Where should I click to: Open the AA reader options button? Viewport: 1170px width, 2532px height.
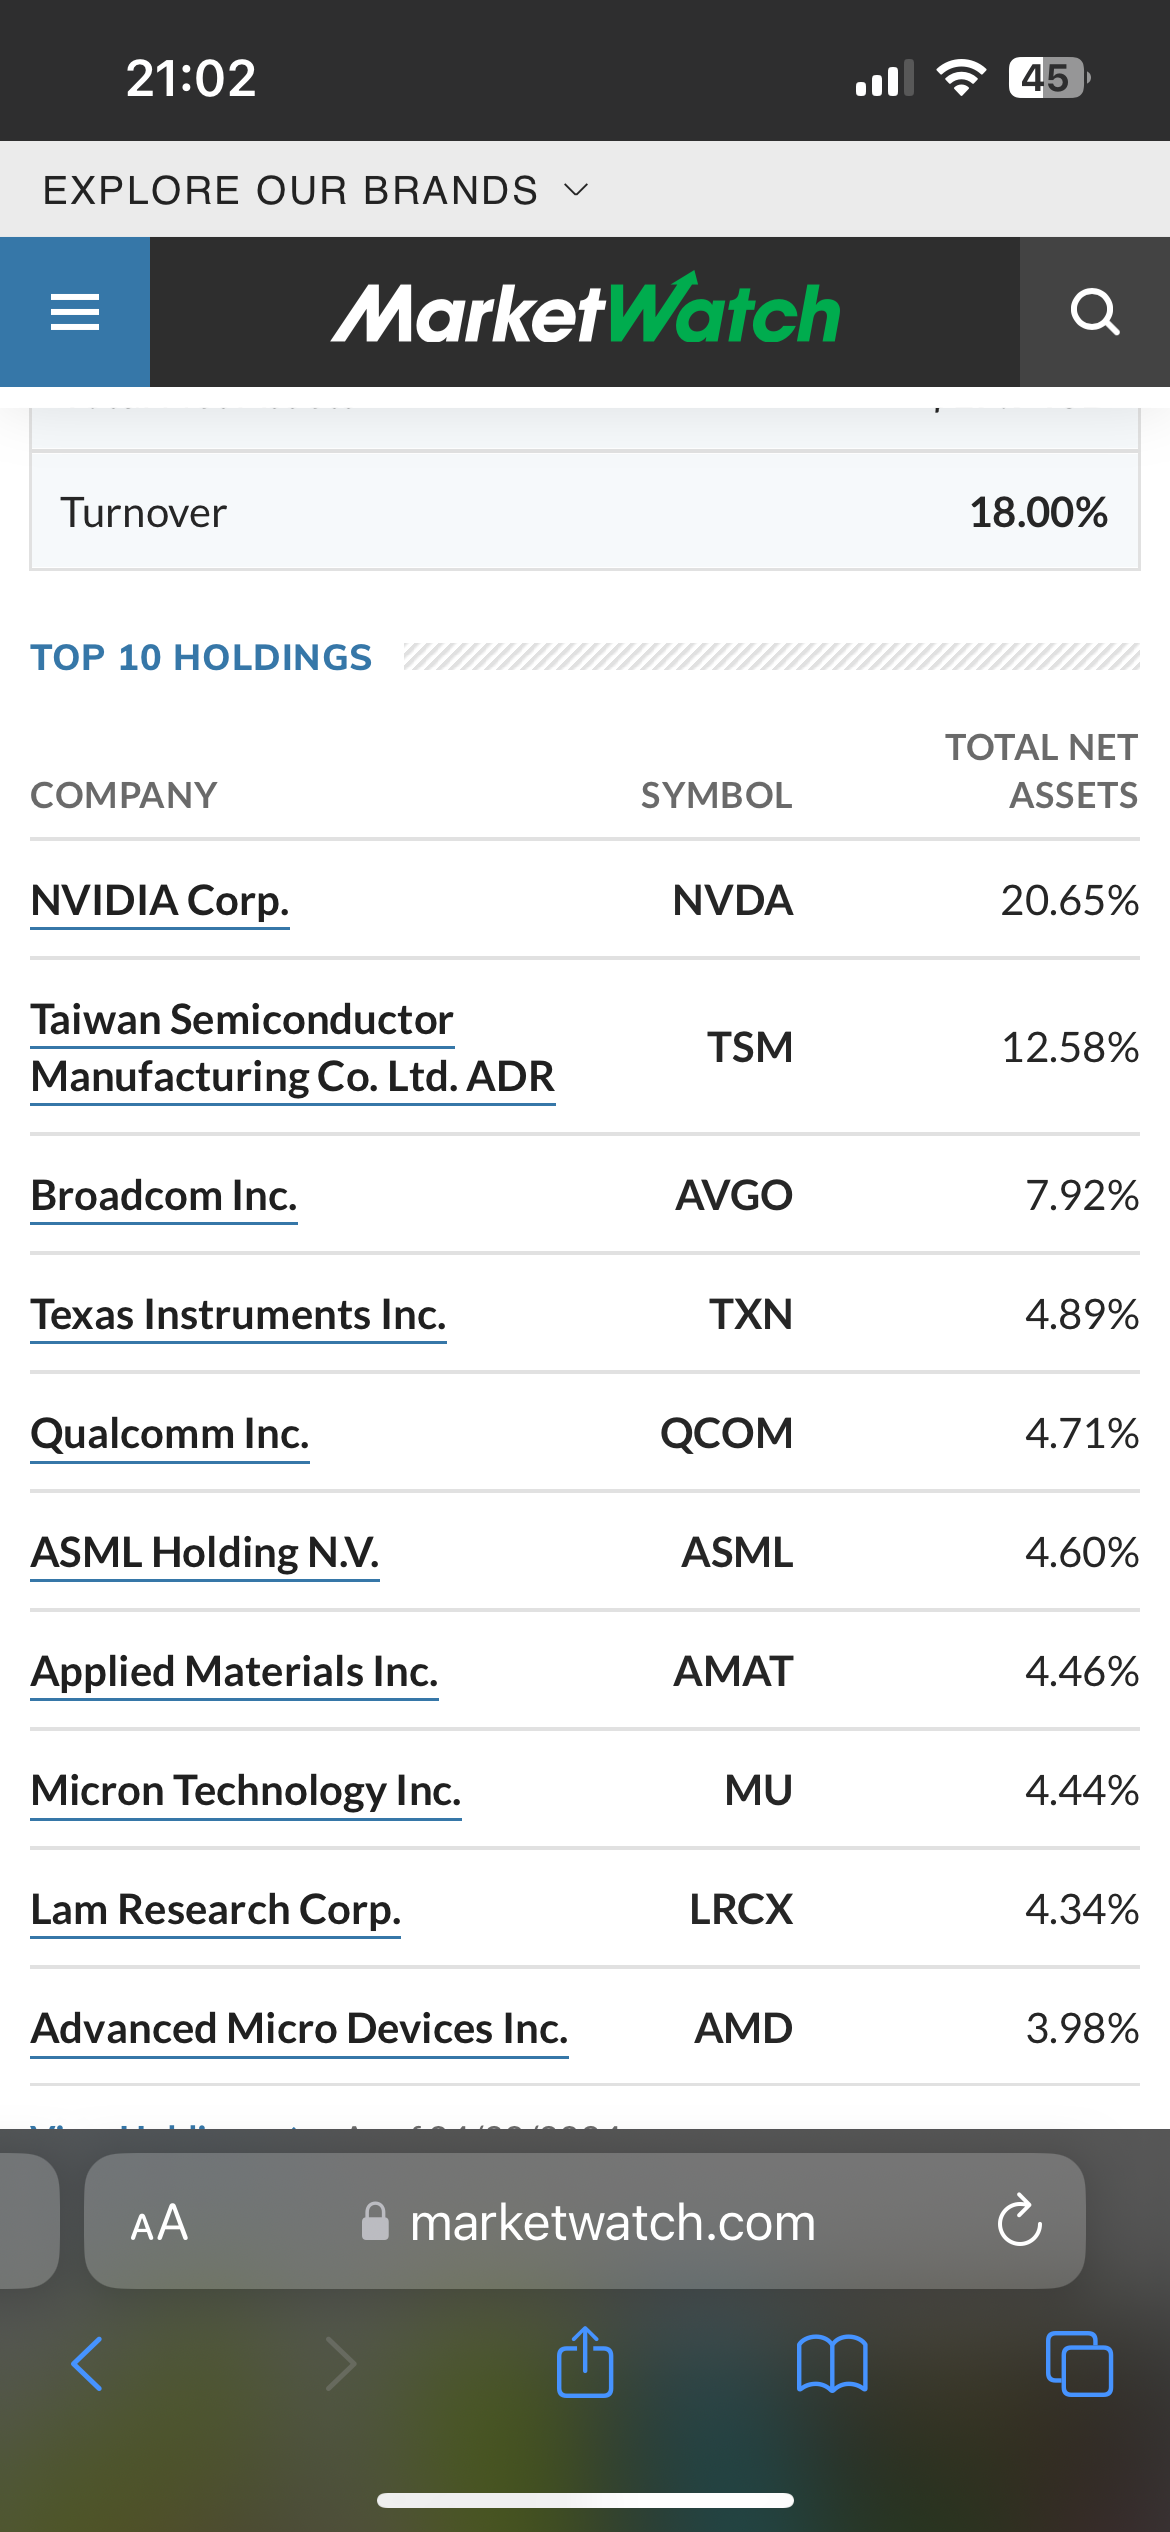click(x=159, y=2223)
